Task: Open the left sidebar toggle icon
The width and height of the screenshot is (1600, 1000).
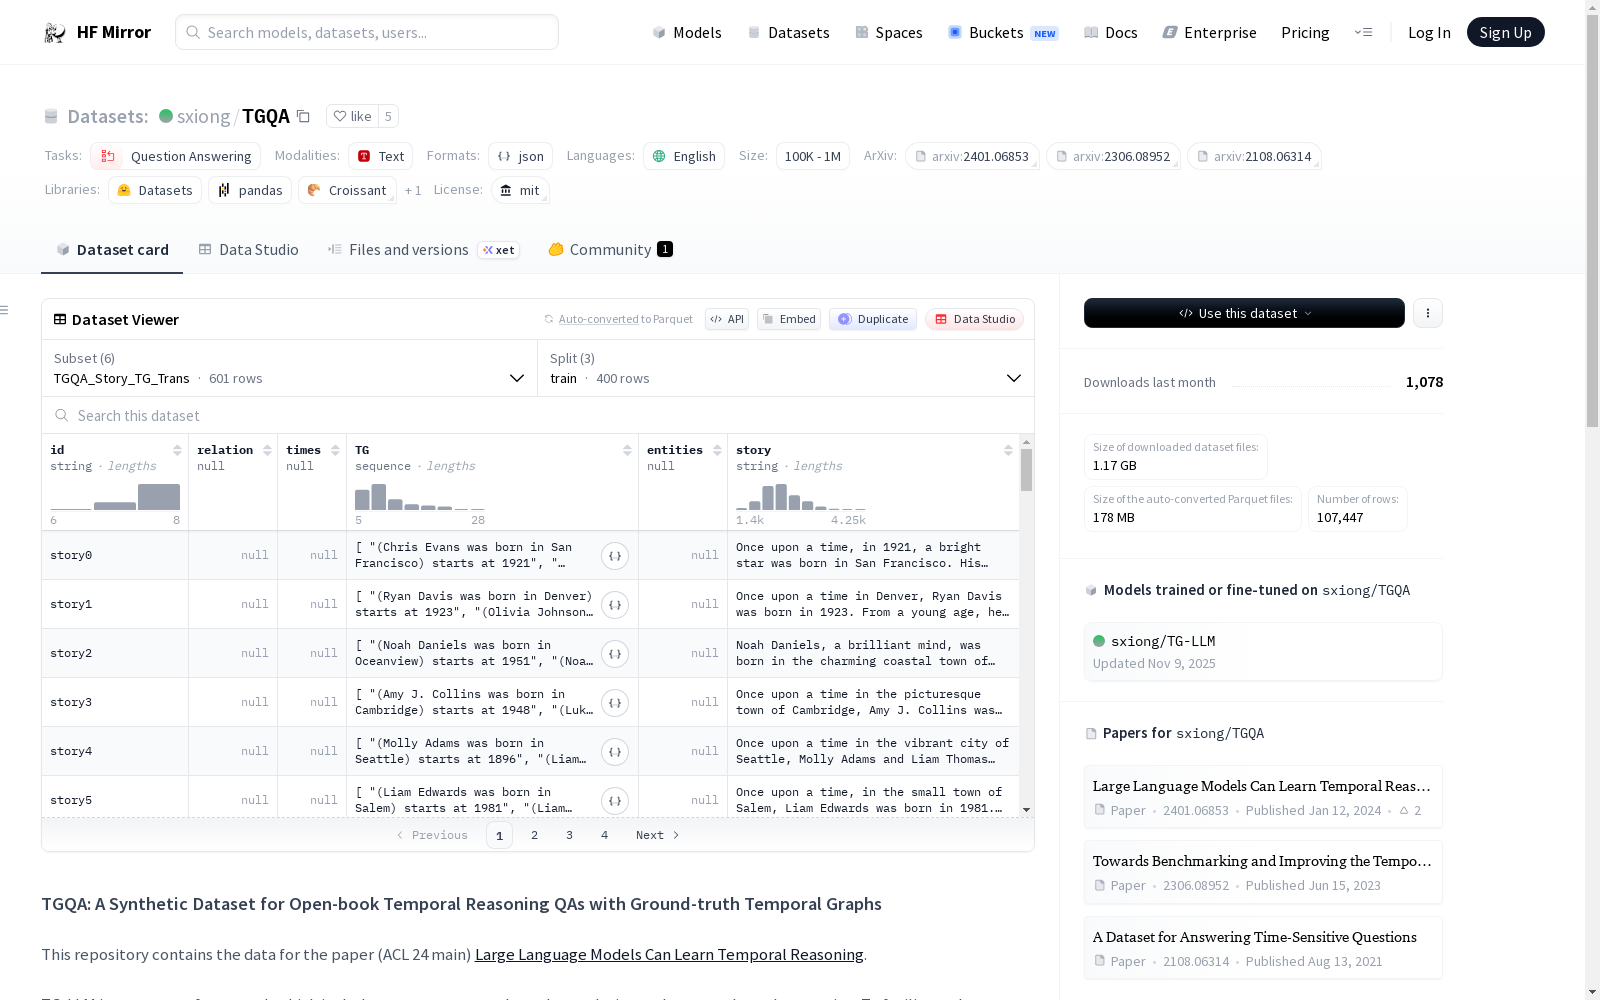Action: point(5,310)
